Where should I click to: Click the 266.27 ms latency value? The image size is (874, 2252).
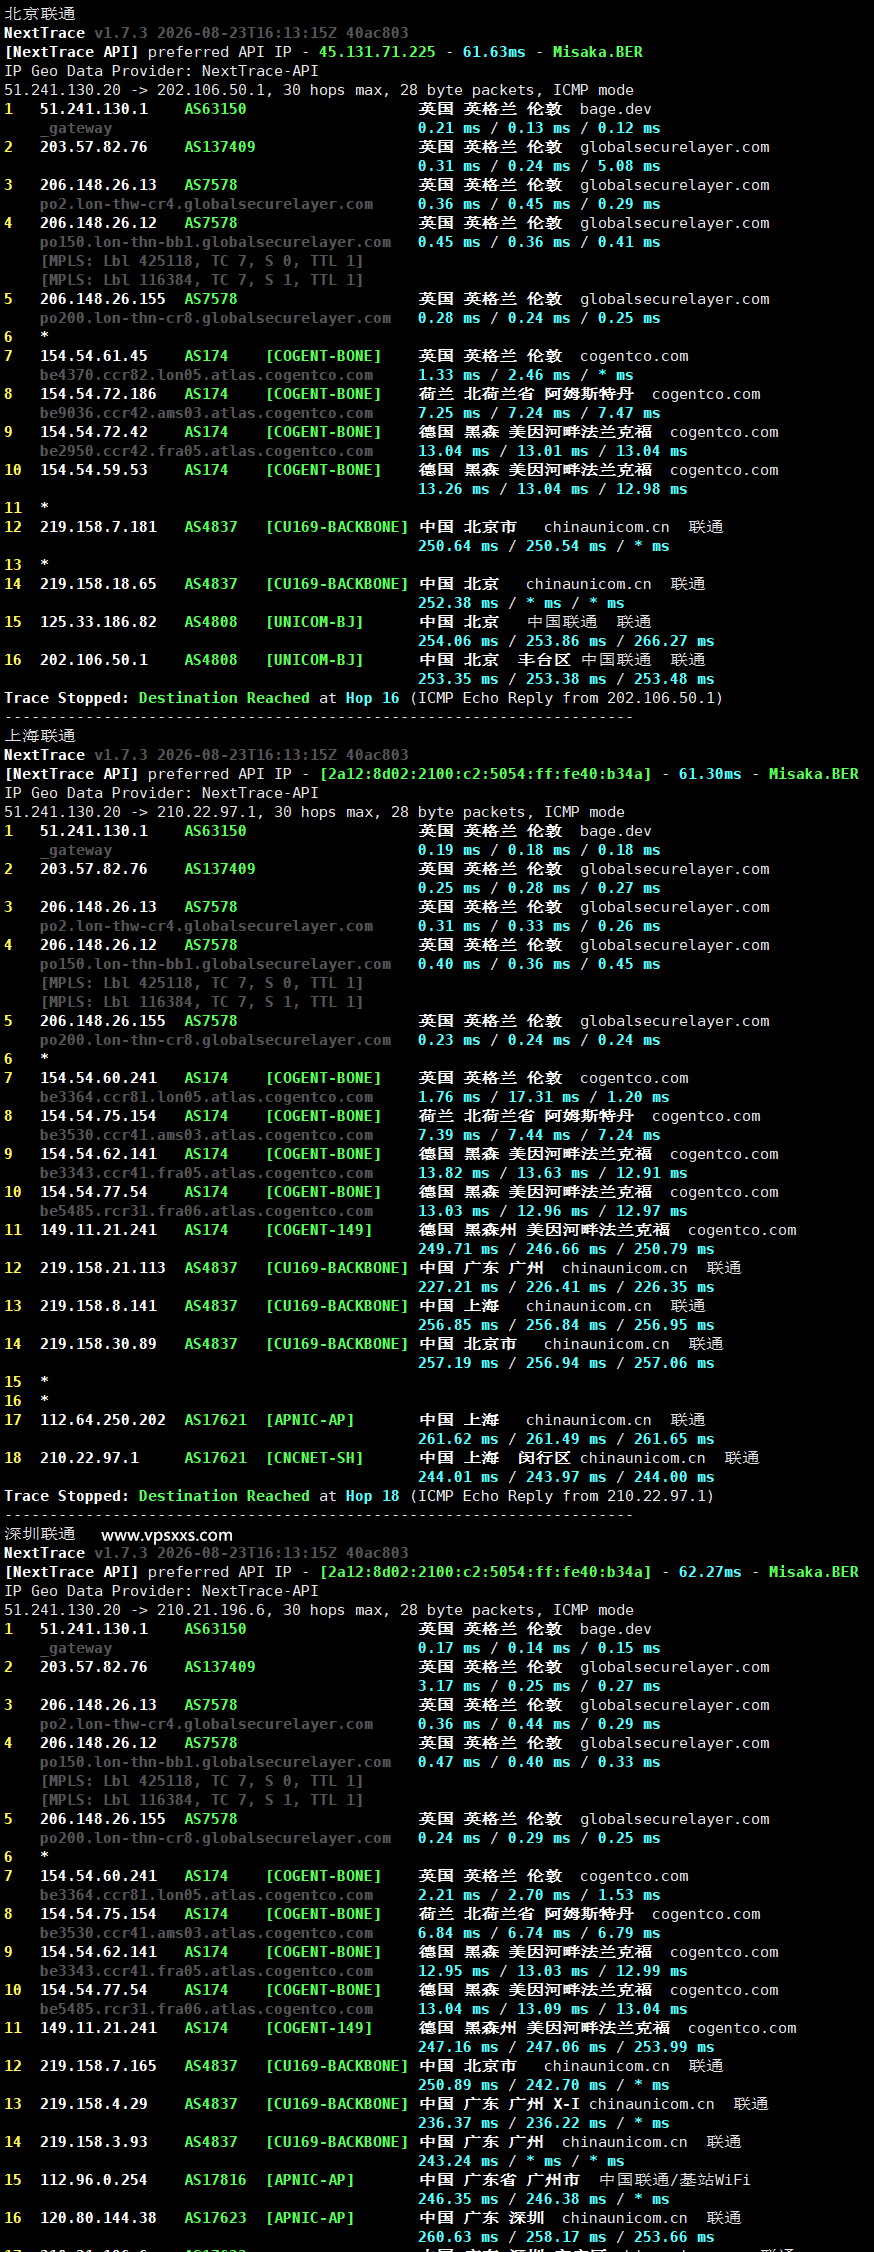tap(674, 641)
